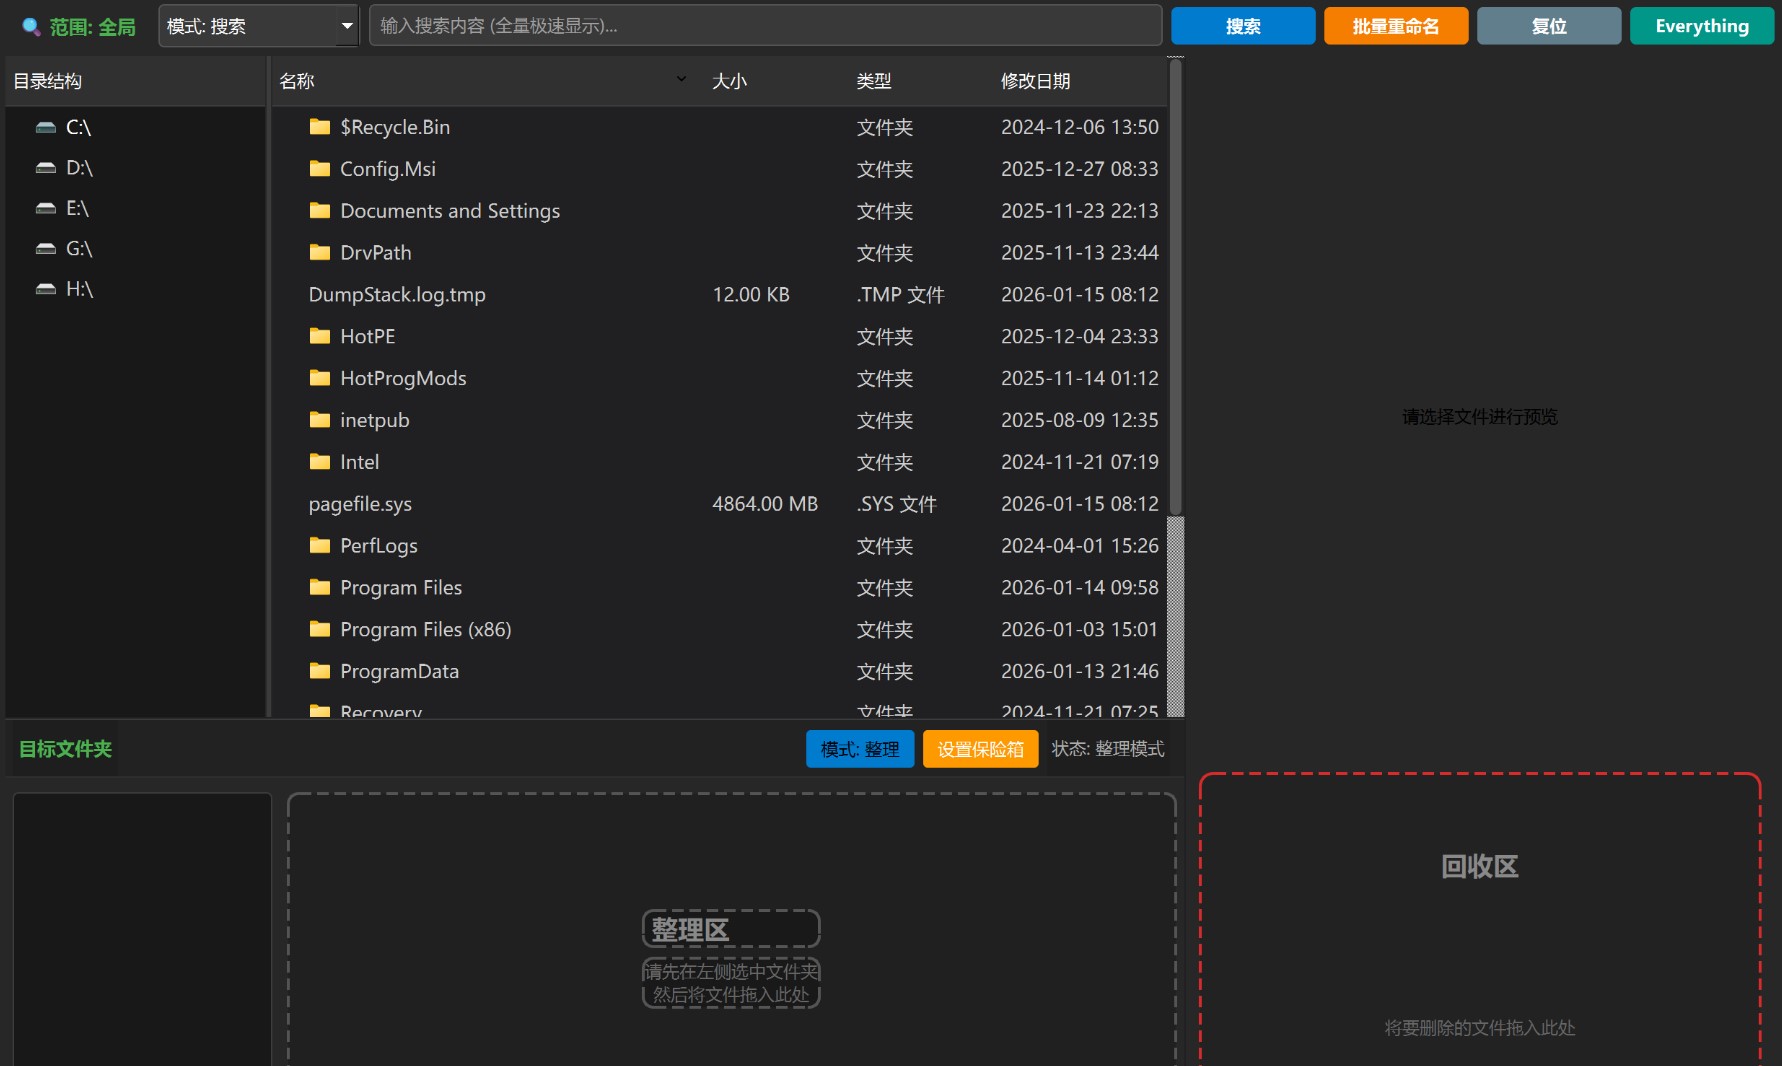Select the D:\ drive icon in tree
This screenshot has height=1066, width=1782.
(x=46, y=168)
